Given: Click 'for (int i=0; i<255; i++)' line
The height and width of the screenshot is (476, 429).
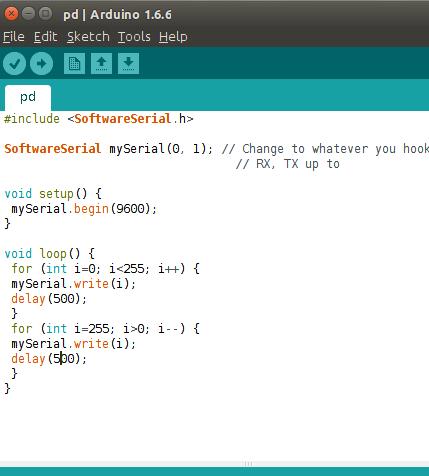Looking at the screenshot, I should [x=105, y=269].
